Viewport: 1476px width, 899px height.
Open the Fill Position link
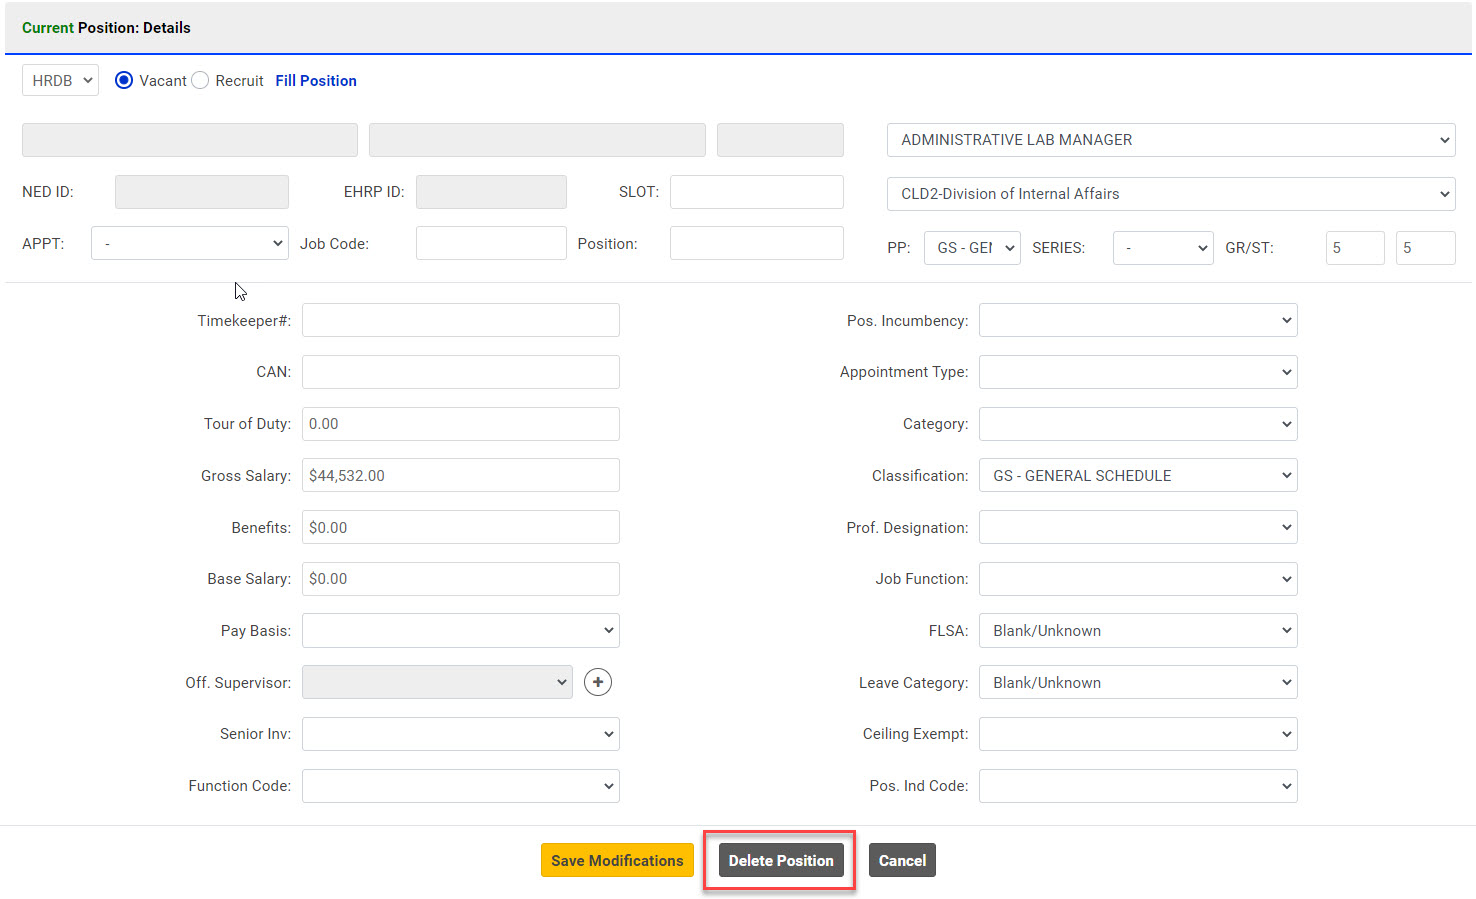316,80
